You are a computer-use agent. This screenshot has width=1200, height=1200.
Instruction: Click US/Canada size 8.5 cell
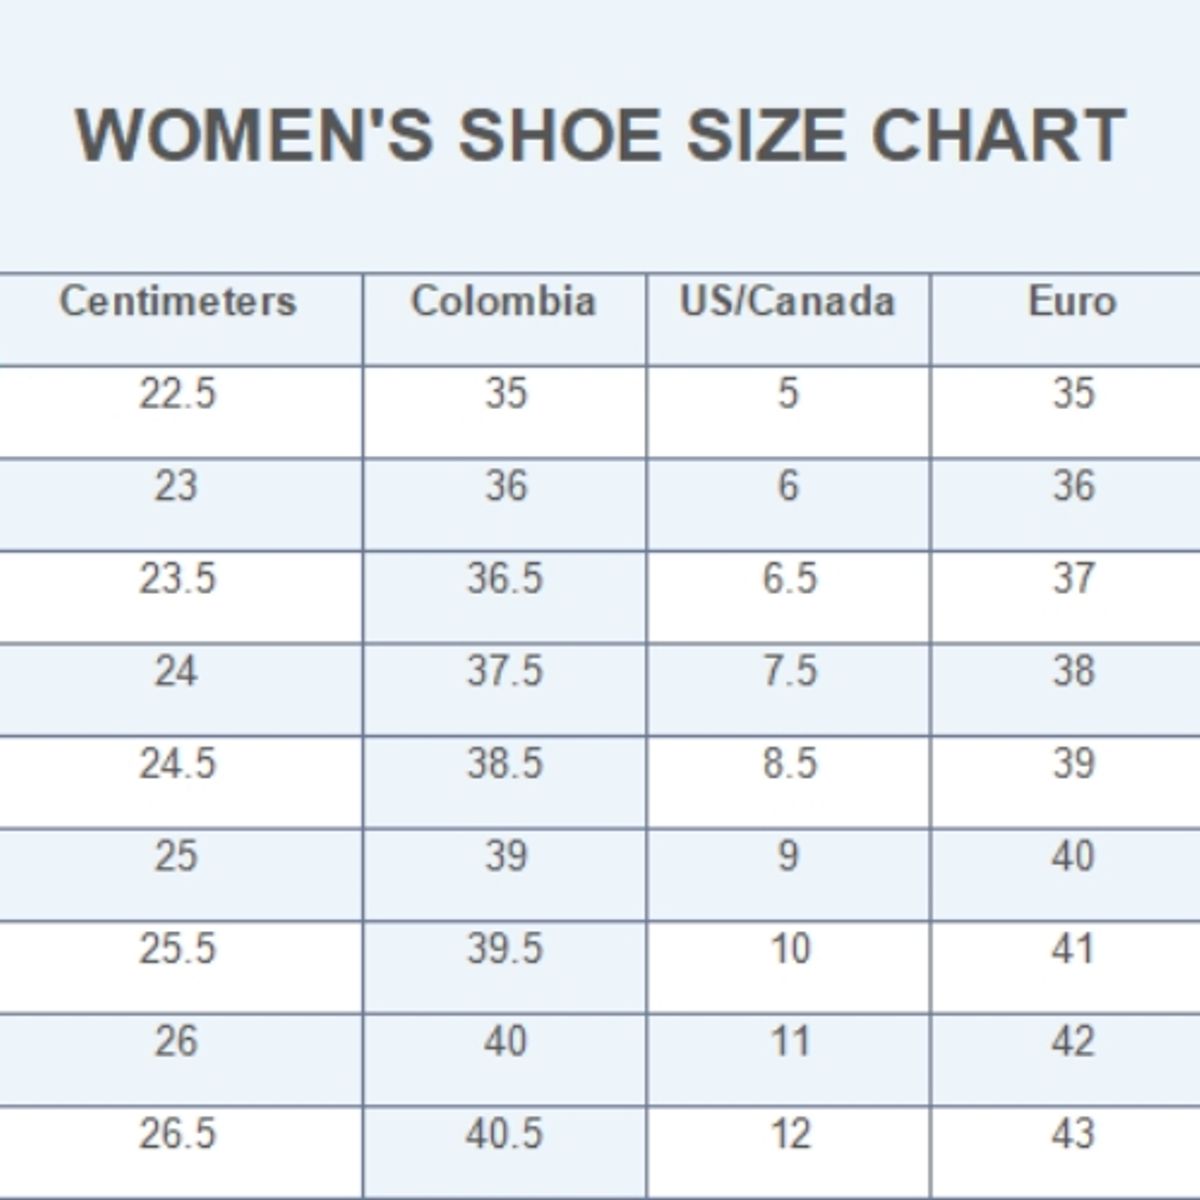[789, 765]
